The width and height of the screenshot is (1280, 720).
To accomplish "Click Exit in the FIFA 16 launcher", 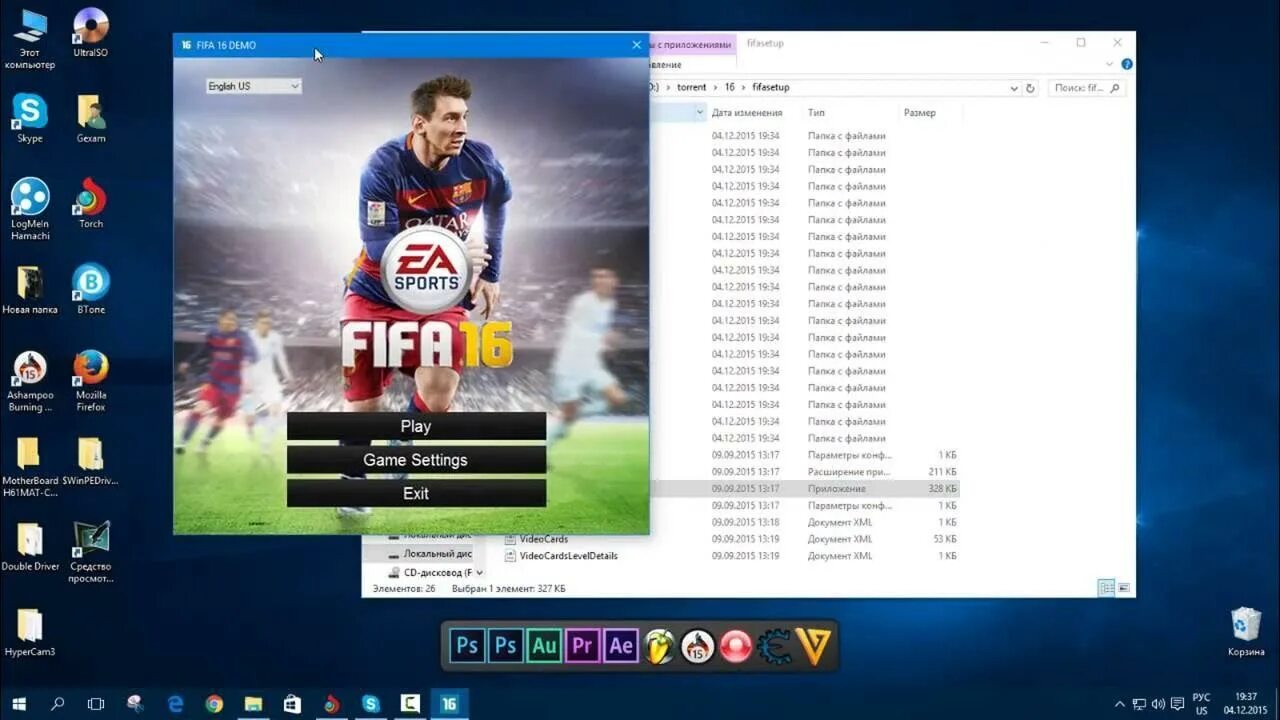I will click(416, 493).
